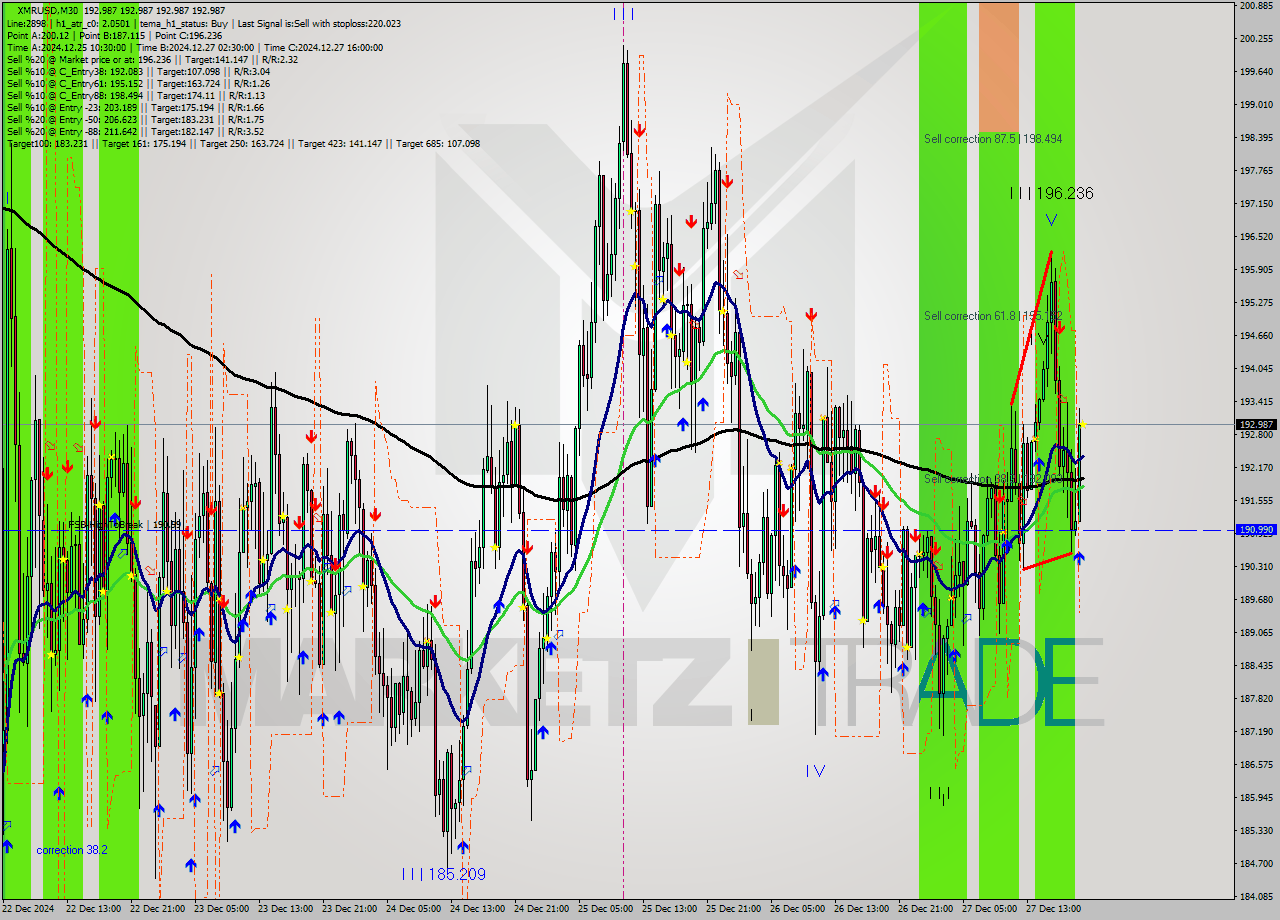
Task: Click the '23 Dec 21:00' time axis label
Action: click(349, 909)
